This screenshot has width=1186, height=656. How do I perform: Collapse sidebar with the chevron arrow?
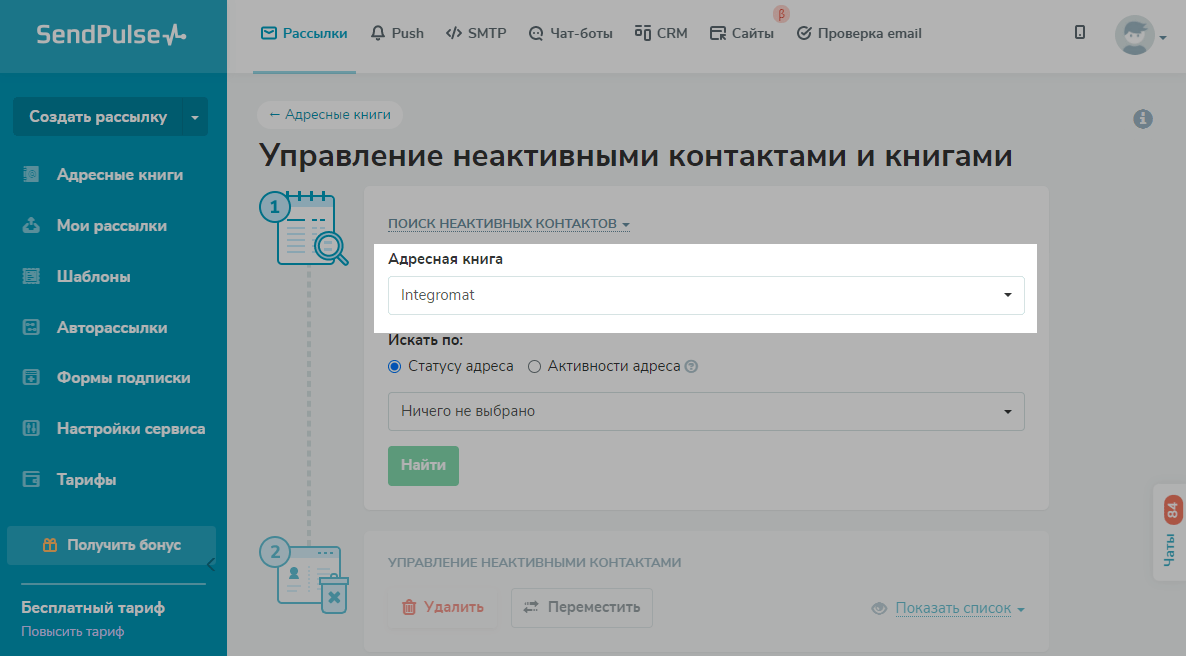pos(210,564)
